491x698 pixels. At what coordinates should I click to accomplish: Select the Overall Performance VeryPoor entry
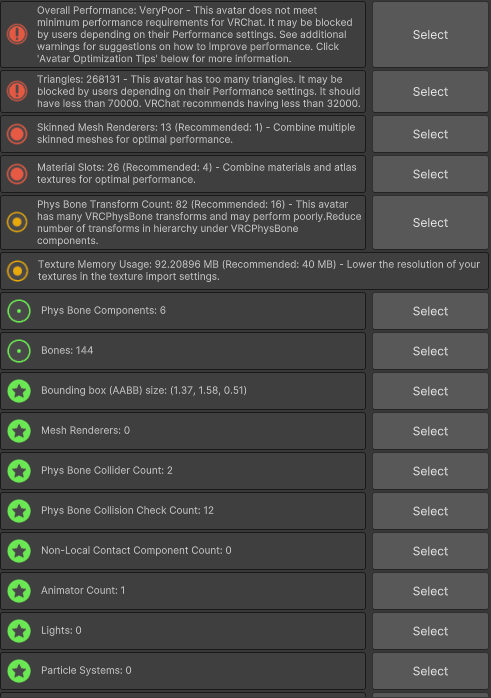[x=430, y=34]
